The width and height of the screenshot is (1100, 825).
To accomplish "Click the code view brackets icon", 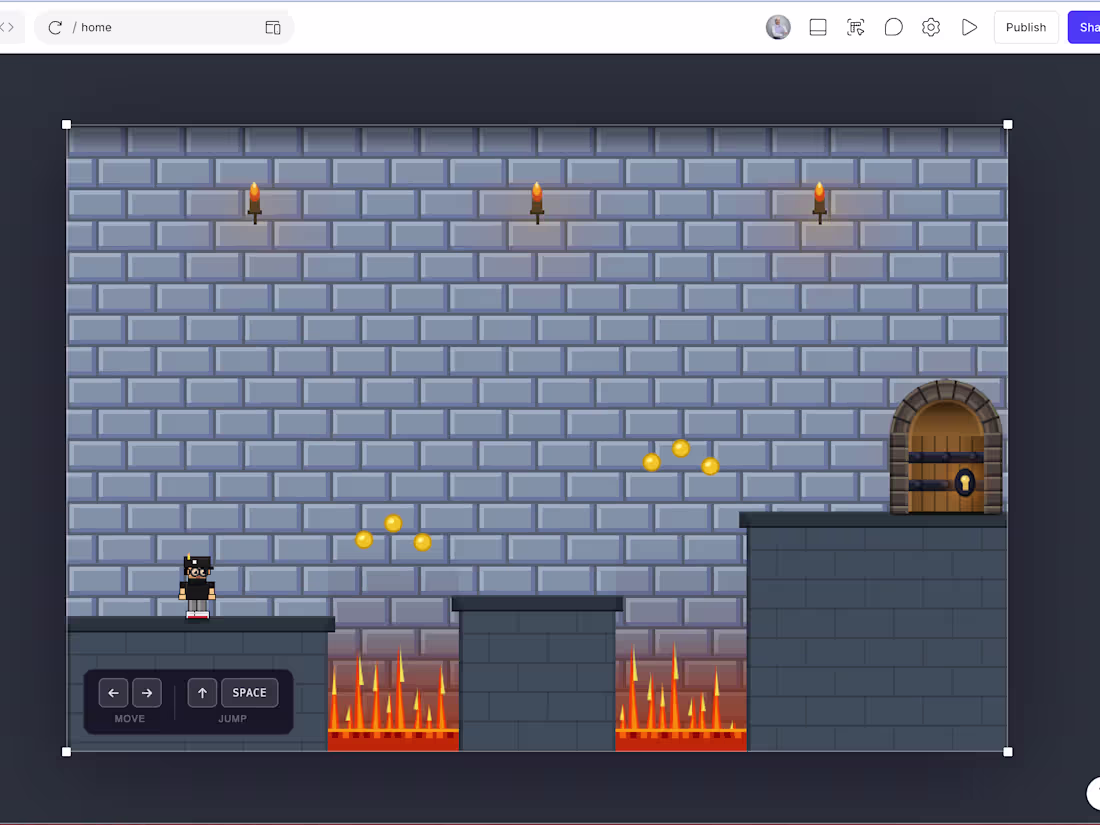I will tap(7, 27).
